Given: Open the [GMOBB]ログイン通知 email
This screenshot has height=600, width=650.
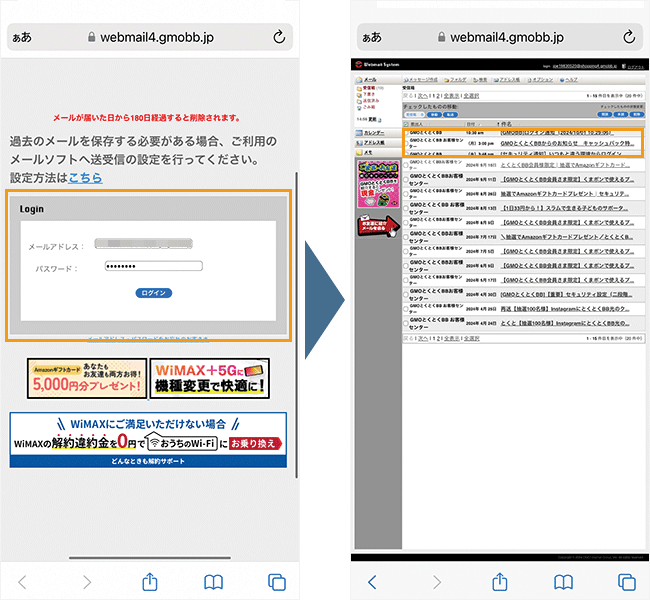Looking at the screenshot, I should click(557, 132).
